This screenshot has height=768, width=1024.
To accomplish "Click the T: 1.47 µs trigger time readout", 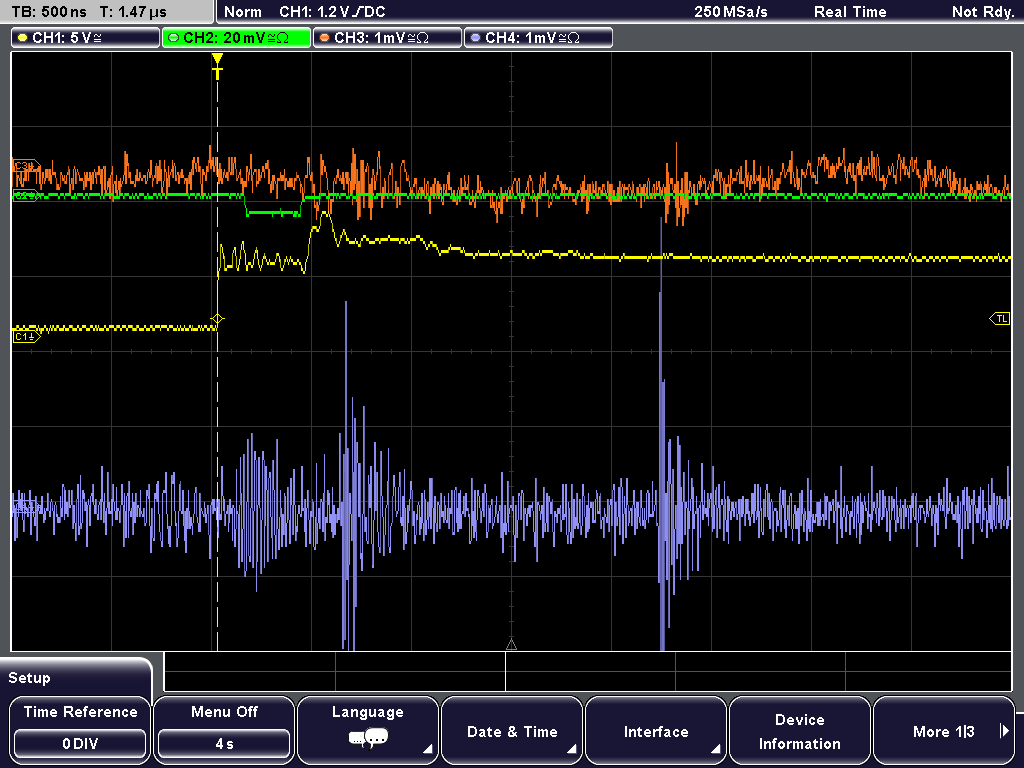I will click(133, 12).
